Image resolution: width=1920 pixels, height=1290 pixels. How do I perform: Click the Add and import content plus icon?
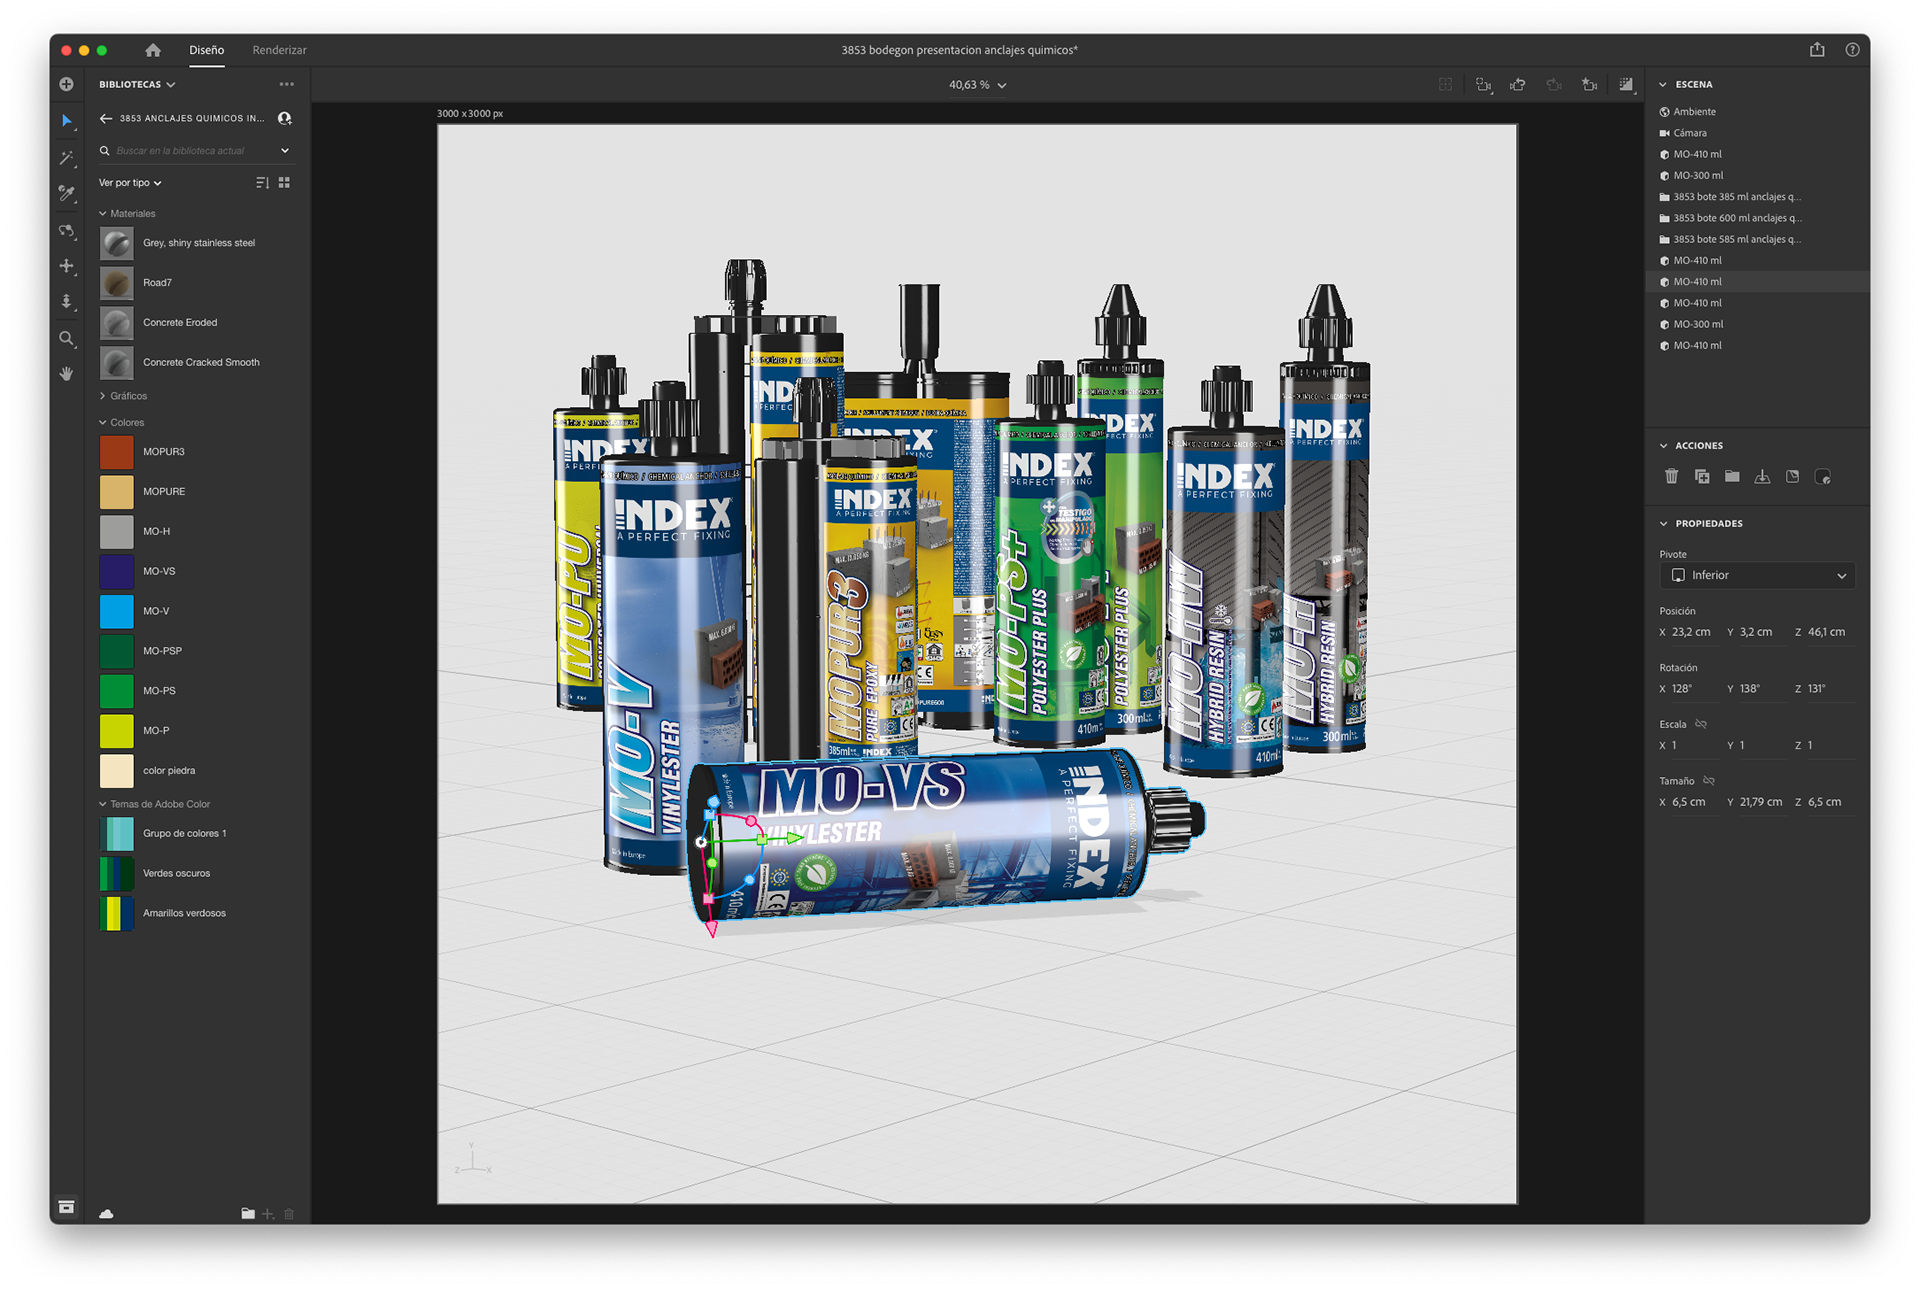click(x=67, y=84)
